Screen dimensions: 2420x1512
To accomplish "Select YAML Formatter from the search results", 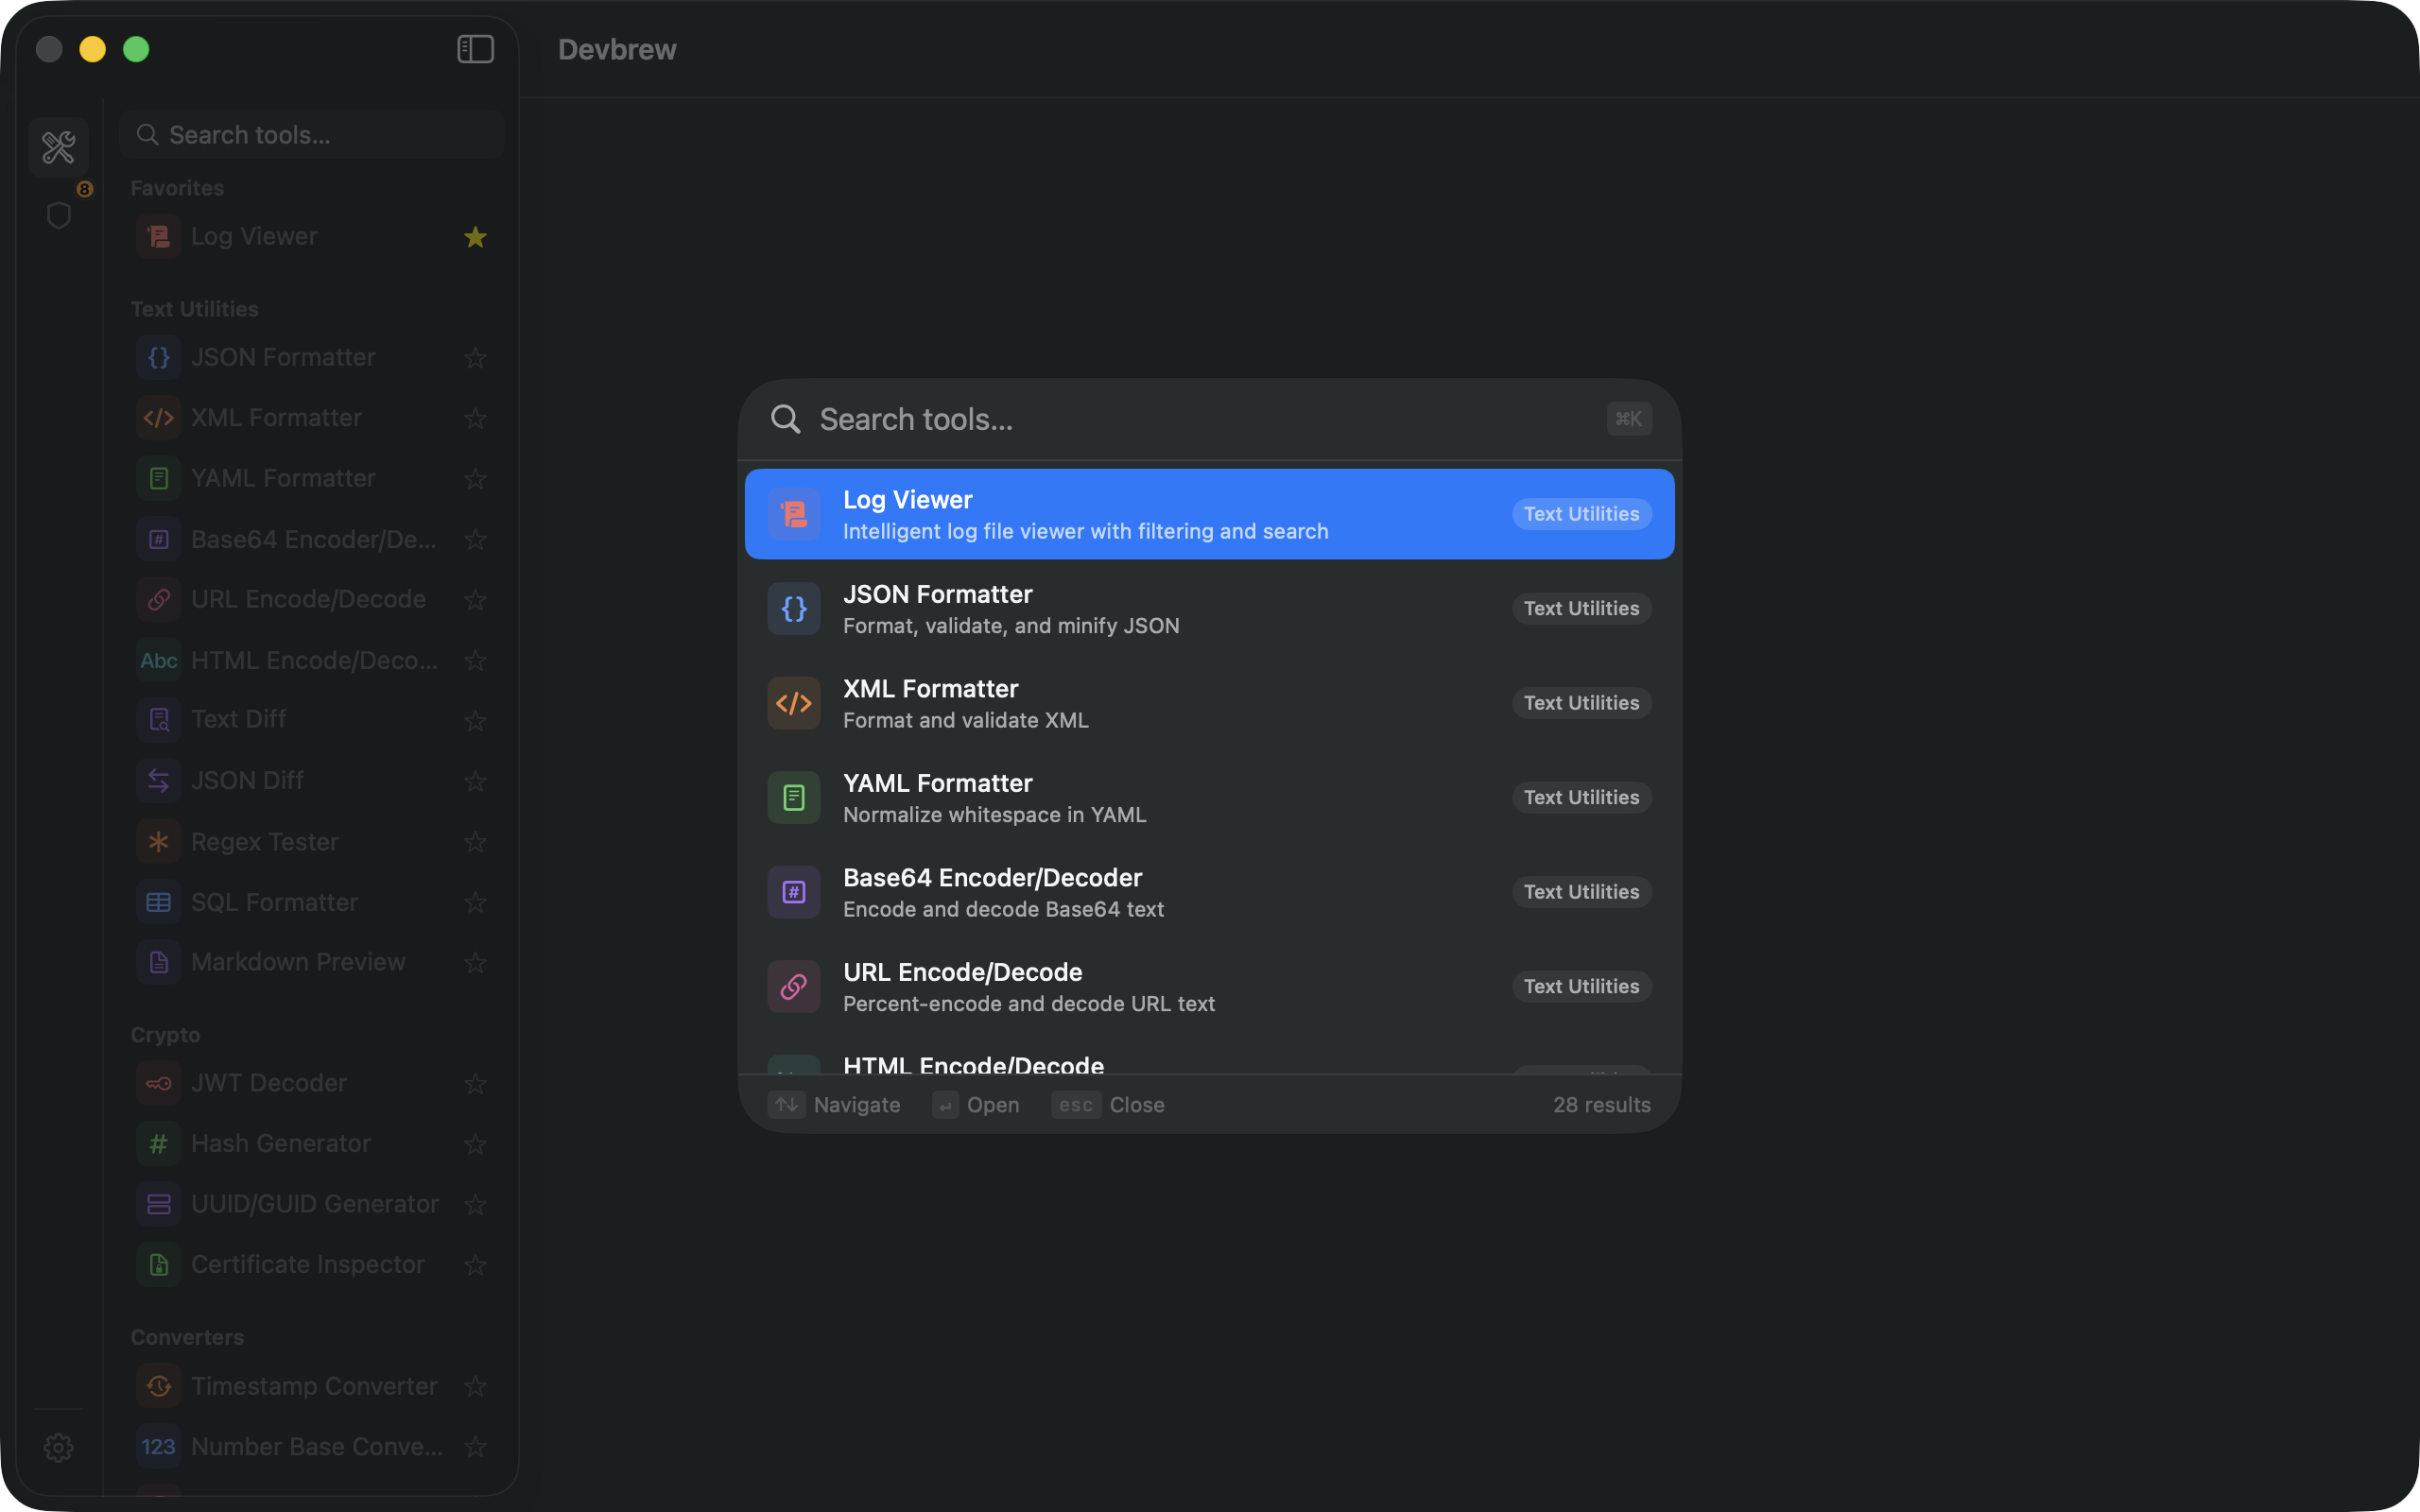I will pyautogui.click(x=1100, y=796).
